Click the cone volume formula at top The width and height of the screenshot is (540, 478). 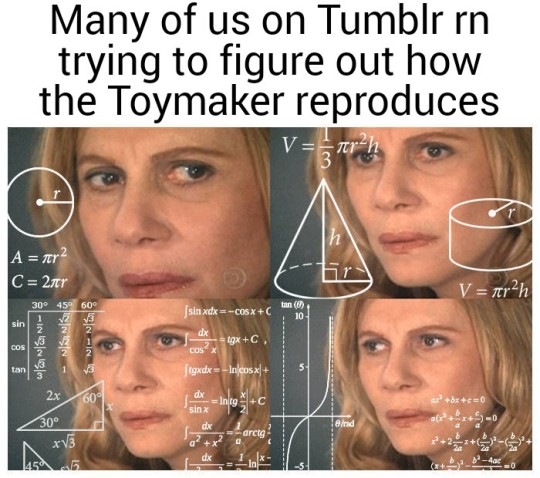(x=331, y=148)
